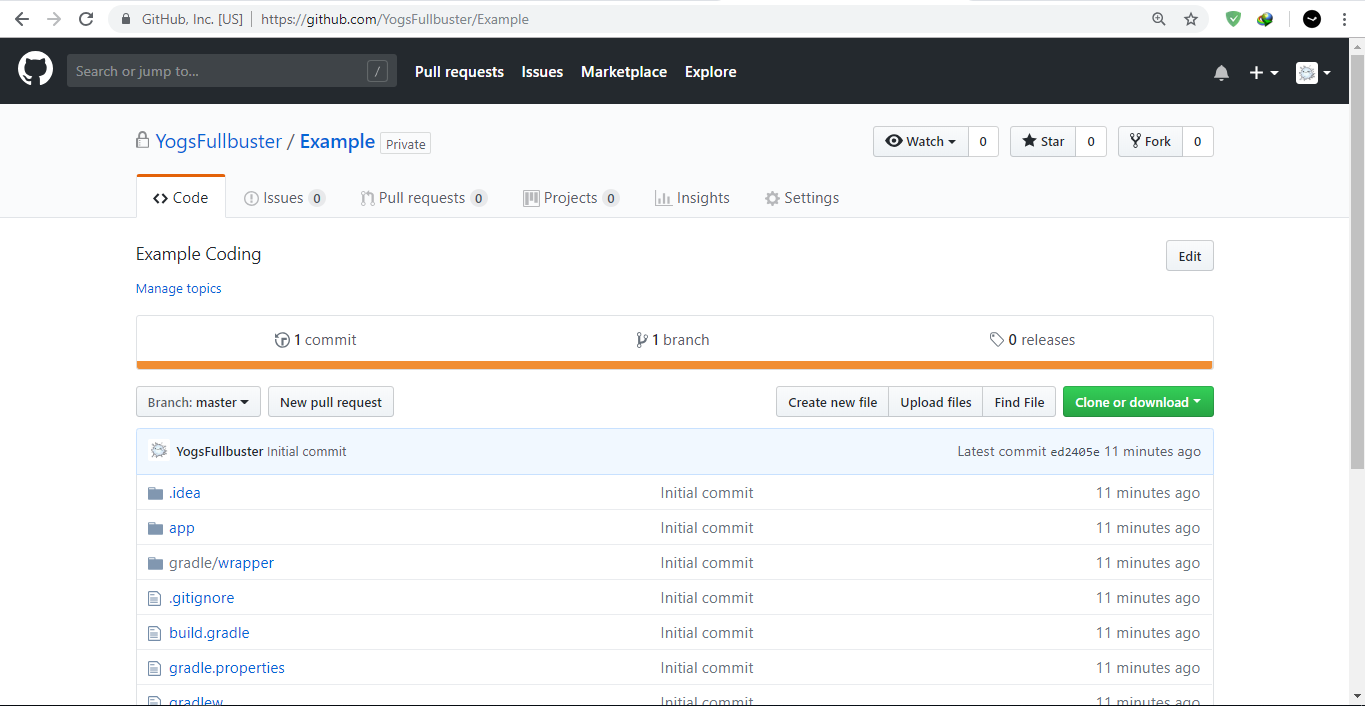Click YogsFullbuster avatar in commit row
Image resolution: width=1365 pixels, height=706 pixels.
click(158, 451)
